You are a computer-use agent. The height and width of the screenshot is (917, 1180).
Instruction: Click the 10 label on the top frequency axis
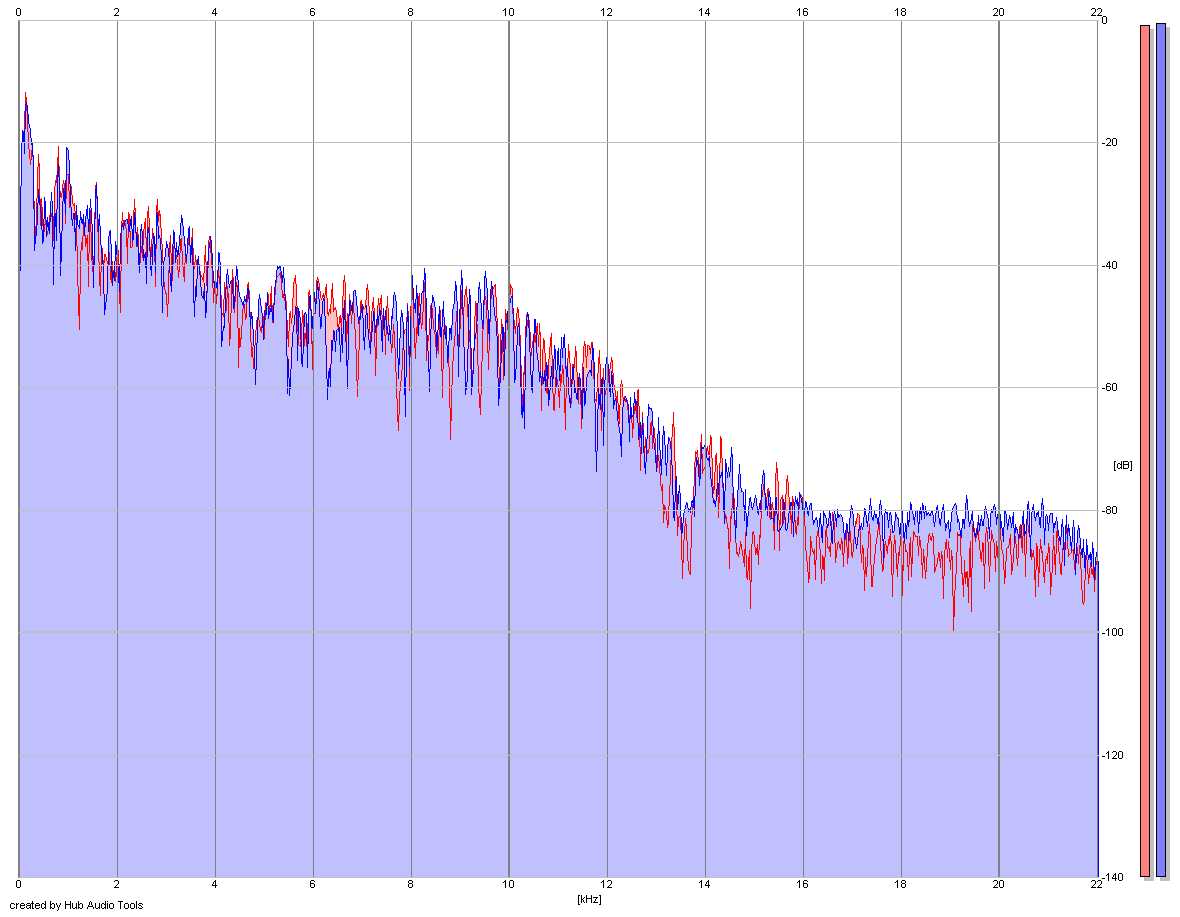click(x=508, y=12)
